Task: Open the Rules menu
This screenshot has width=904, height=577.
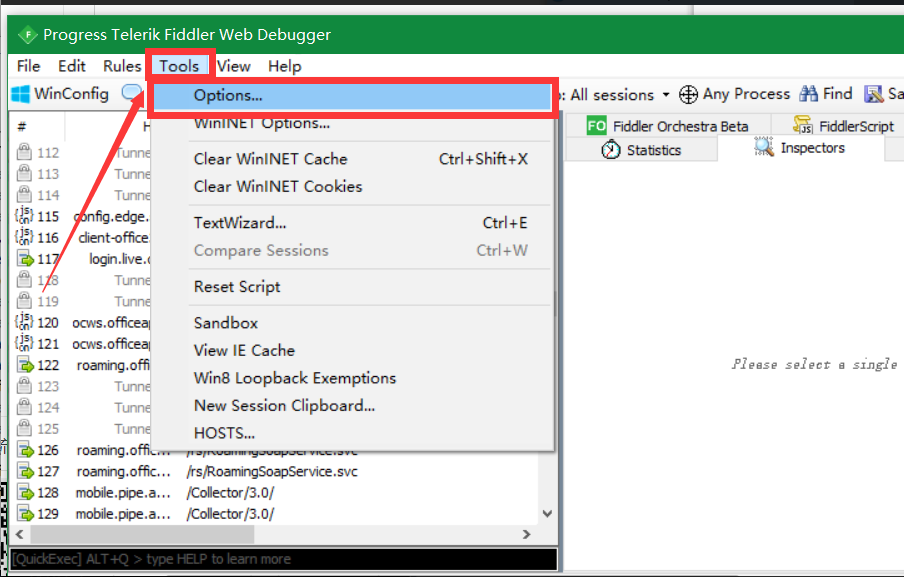Action: [122, 66]
